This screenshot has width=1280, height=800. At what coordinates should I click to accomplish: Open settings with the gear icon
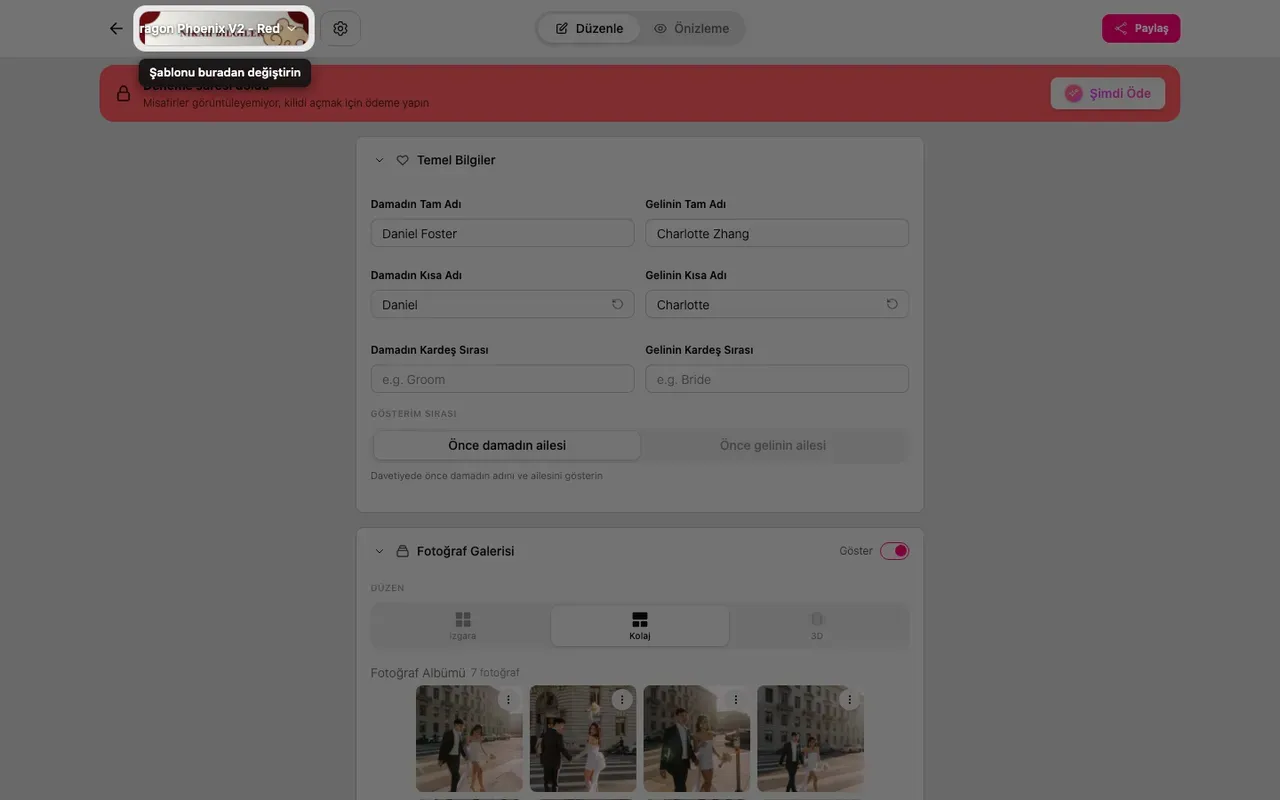pos(340,28)
